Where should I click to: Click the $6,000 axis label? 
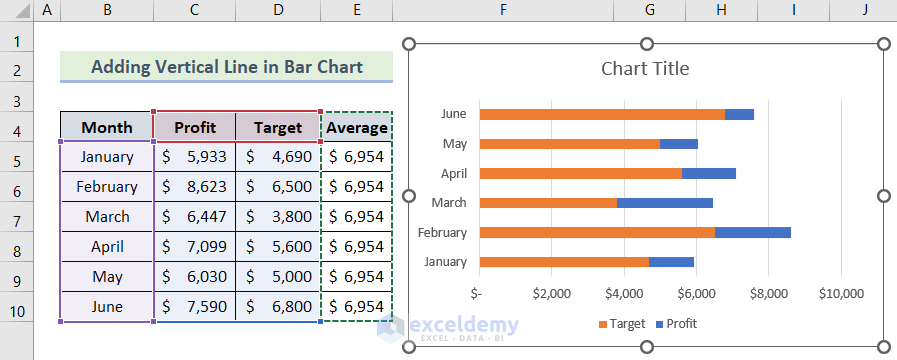click(696, 294)
